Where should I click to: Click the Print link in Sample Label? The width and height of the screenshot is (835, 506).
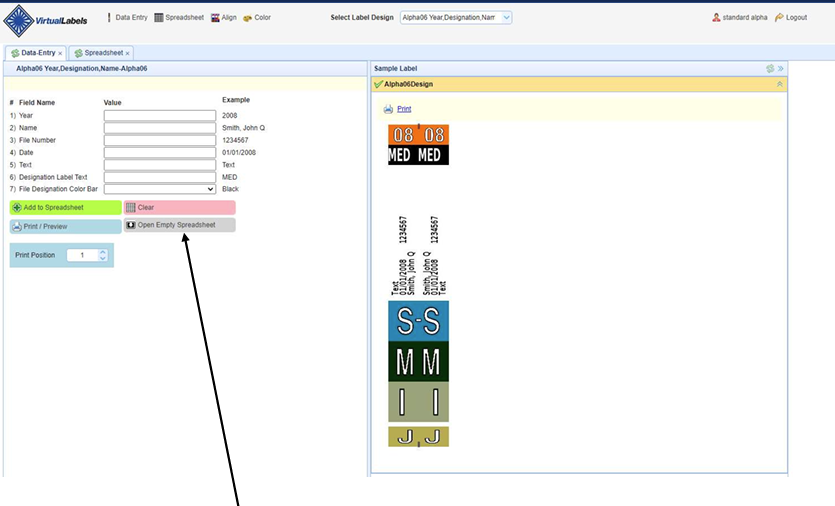(404, 109)
